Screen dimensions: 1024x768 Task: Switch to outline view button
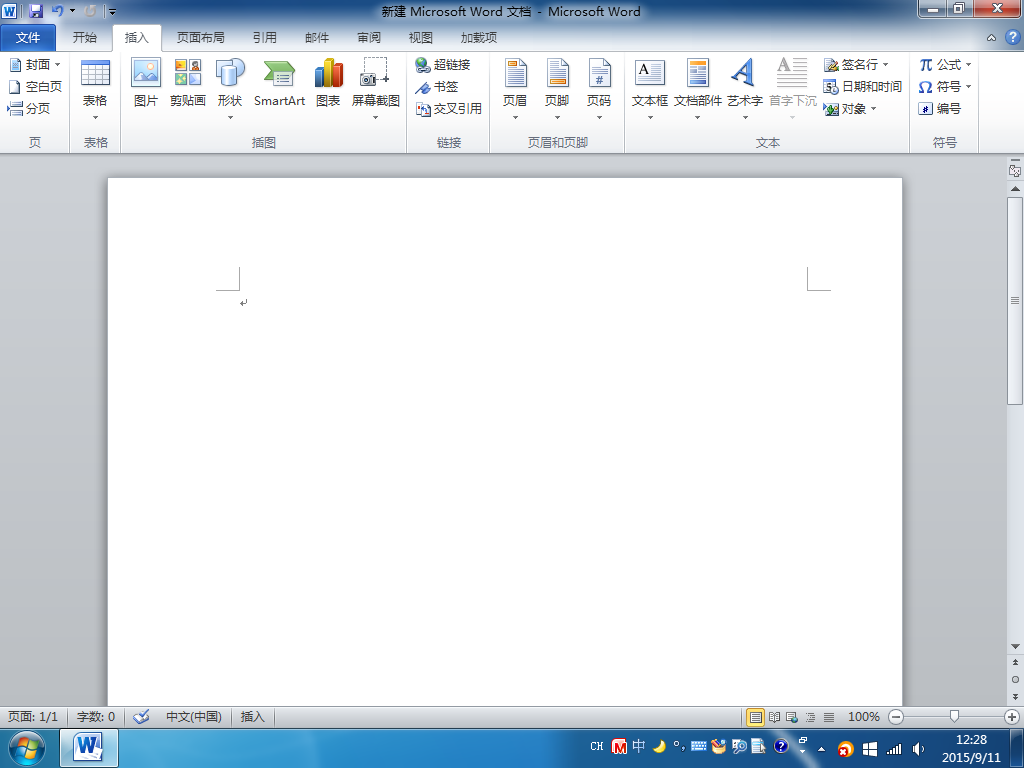(x=810, y=717)
